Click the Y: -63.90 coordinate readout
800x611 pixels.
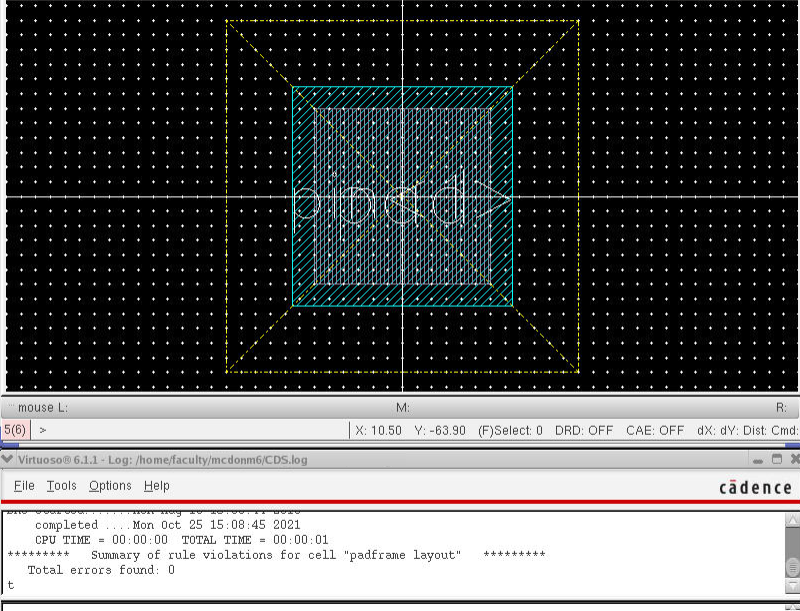coord(440,430)
